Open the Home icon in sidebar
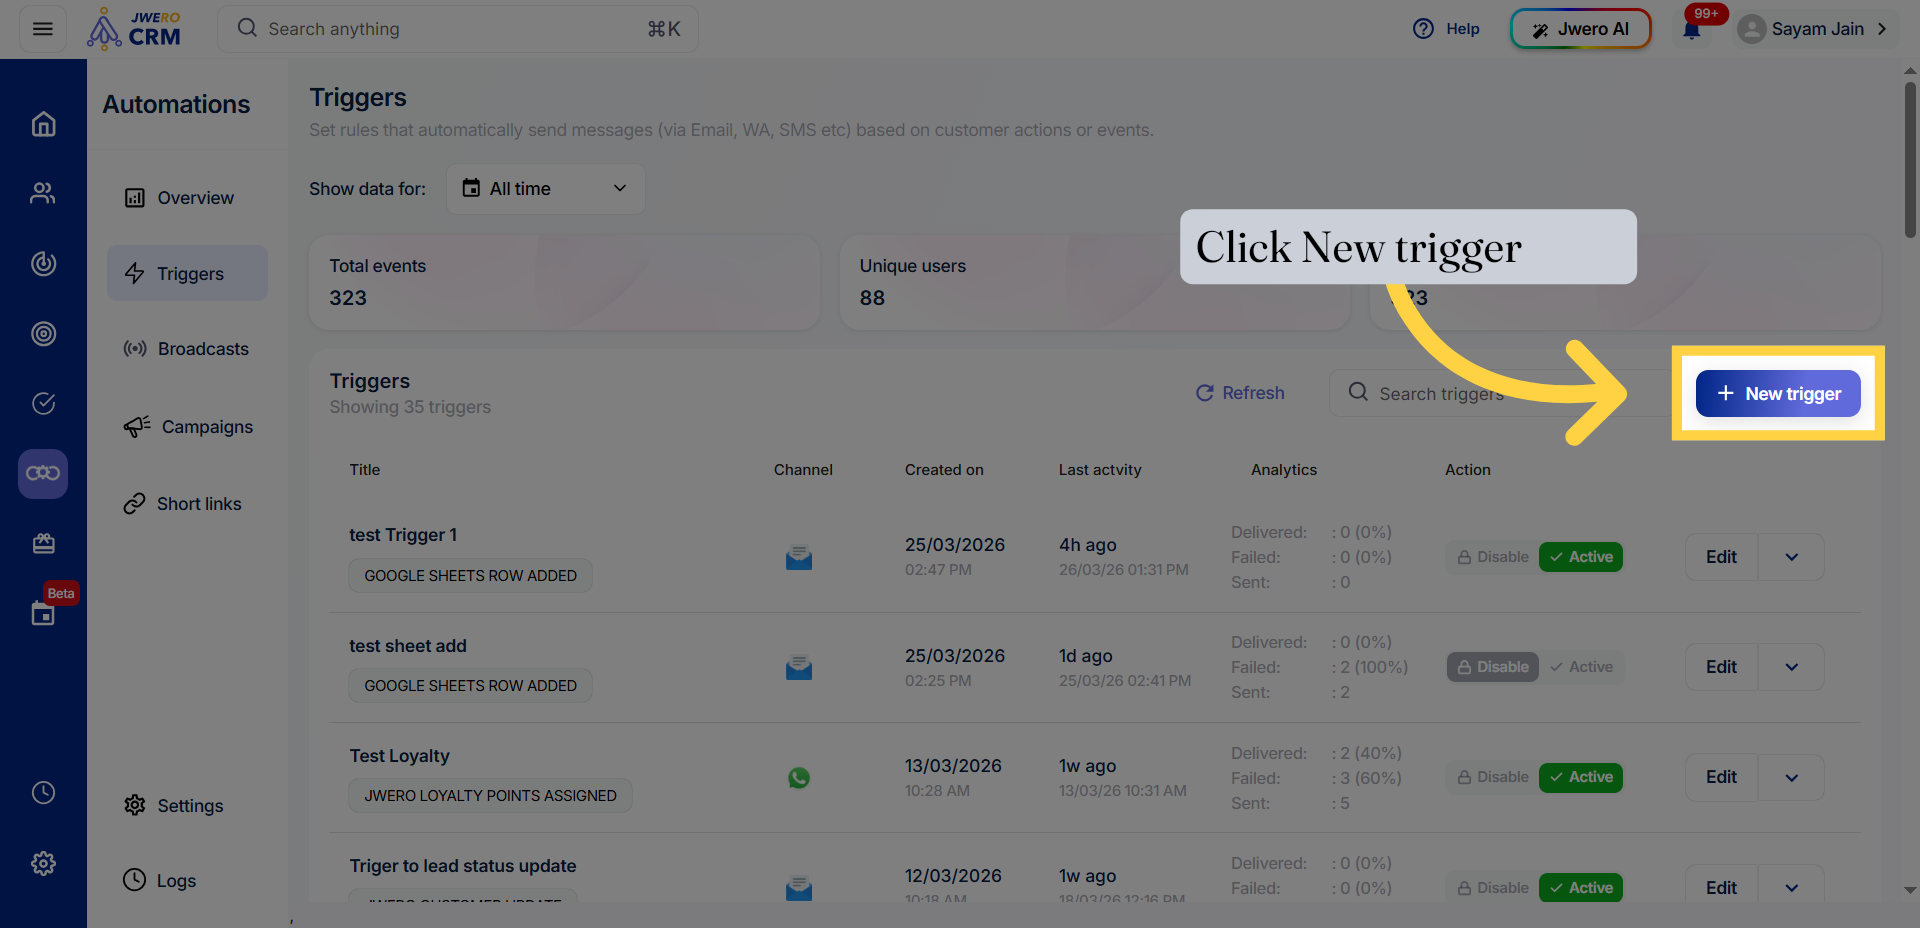The height and width of the screenshot is (928, 1920). pos(43,124)
